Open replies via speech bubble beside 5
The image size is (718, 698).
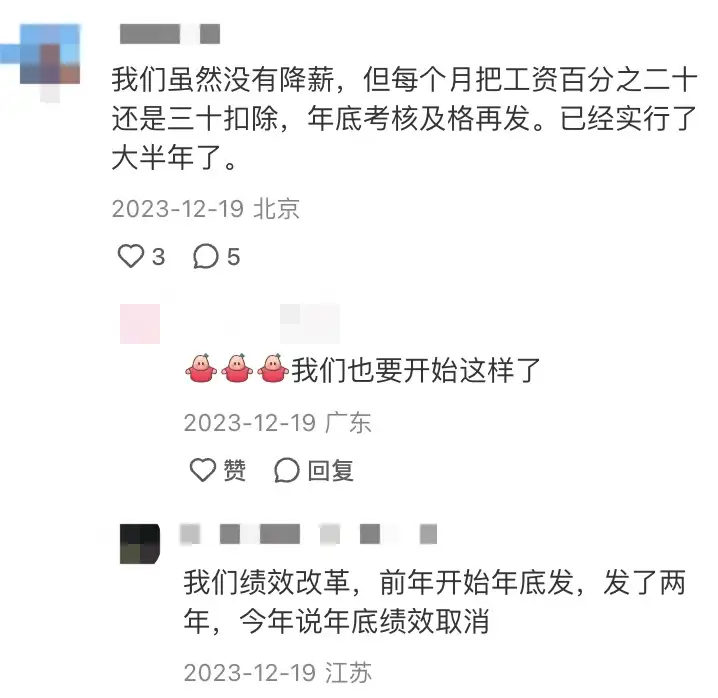(x=206, y=256)
